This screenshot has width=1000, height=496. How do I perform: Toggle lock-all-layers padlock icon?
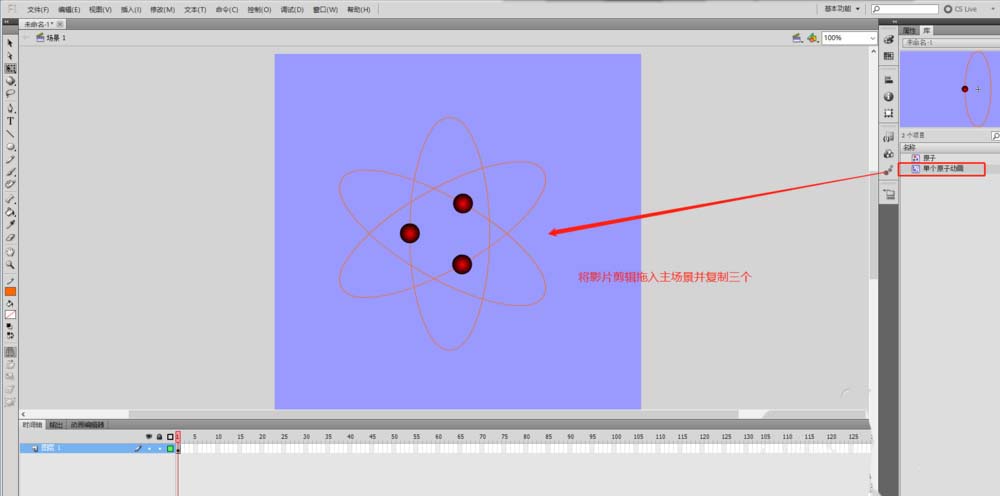tap(158, 437)
